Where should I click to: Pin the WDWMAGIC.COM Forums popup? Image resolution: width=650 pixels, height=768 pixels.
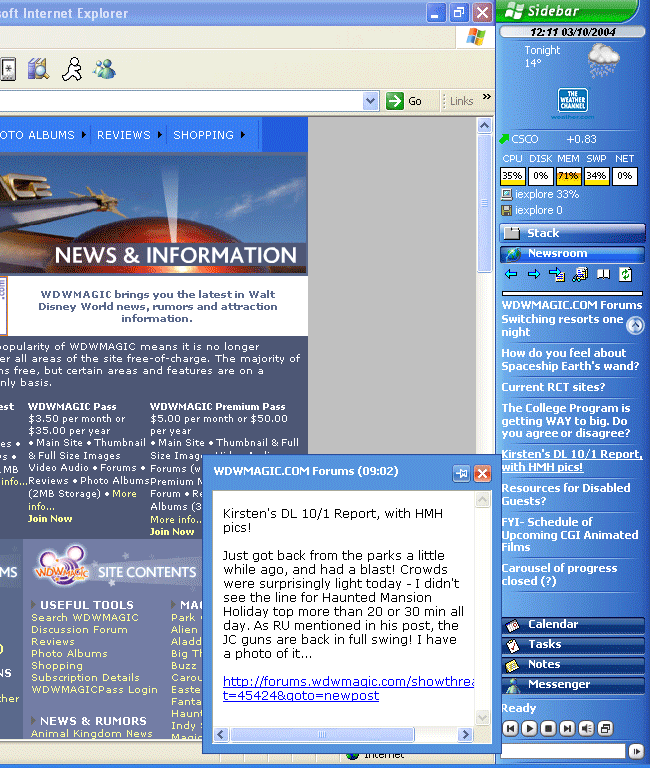pyautogui.click(x=461, y=473)
